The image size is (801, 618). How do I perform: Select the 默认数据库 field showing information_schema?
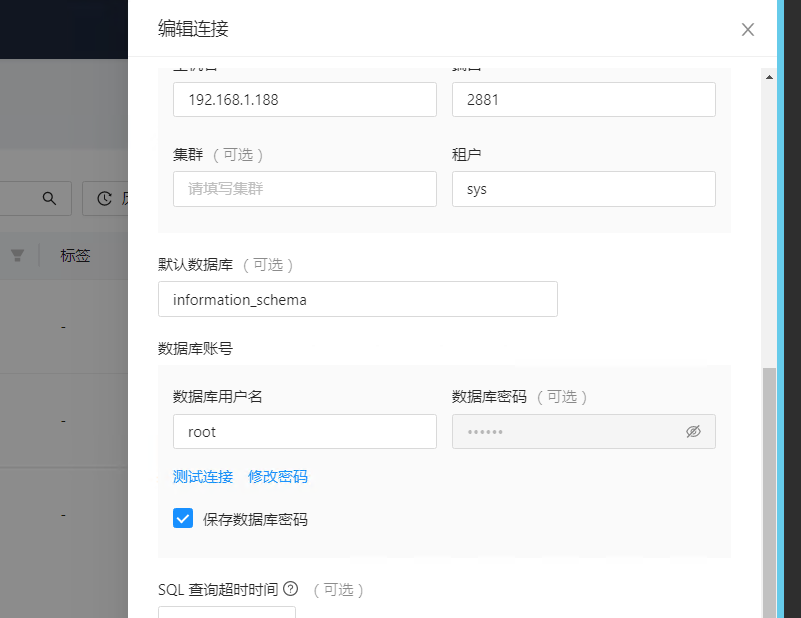(357, 299)
